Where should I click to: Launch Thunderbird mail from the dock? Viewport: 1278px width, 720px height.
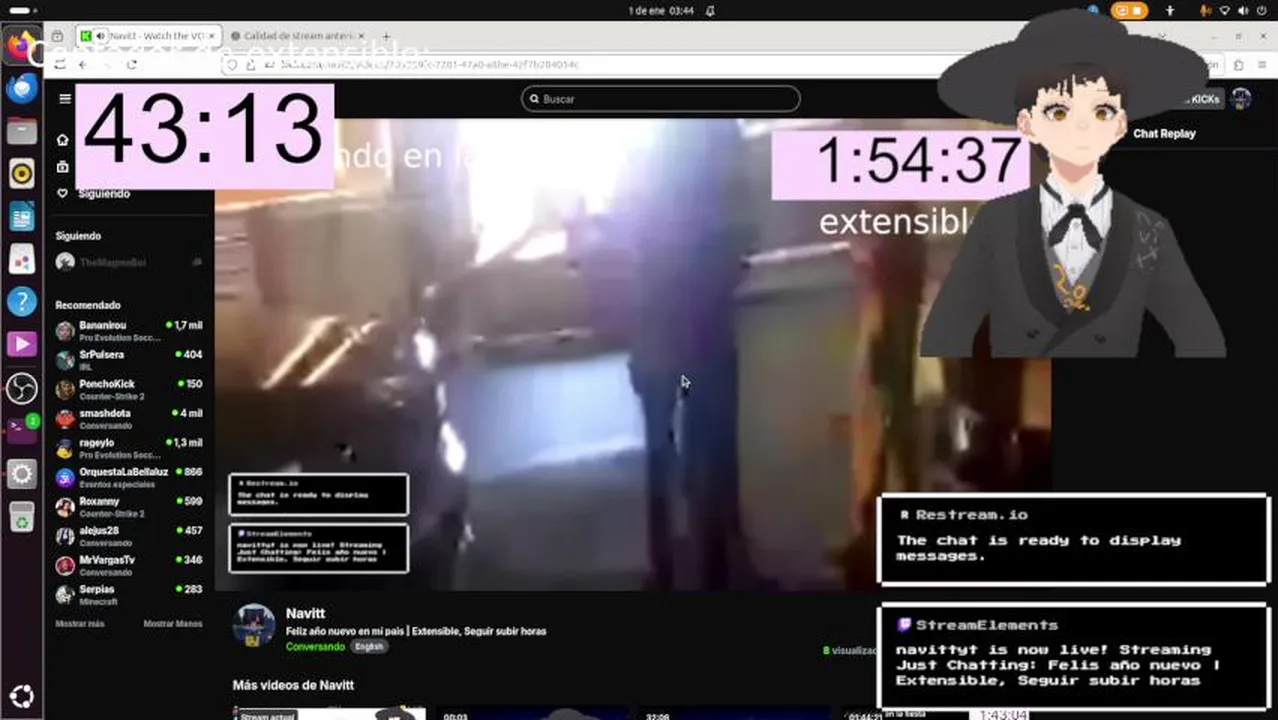(x=22, y=88)
